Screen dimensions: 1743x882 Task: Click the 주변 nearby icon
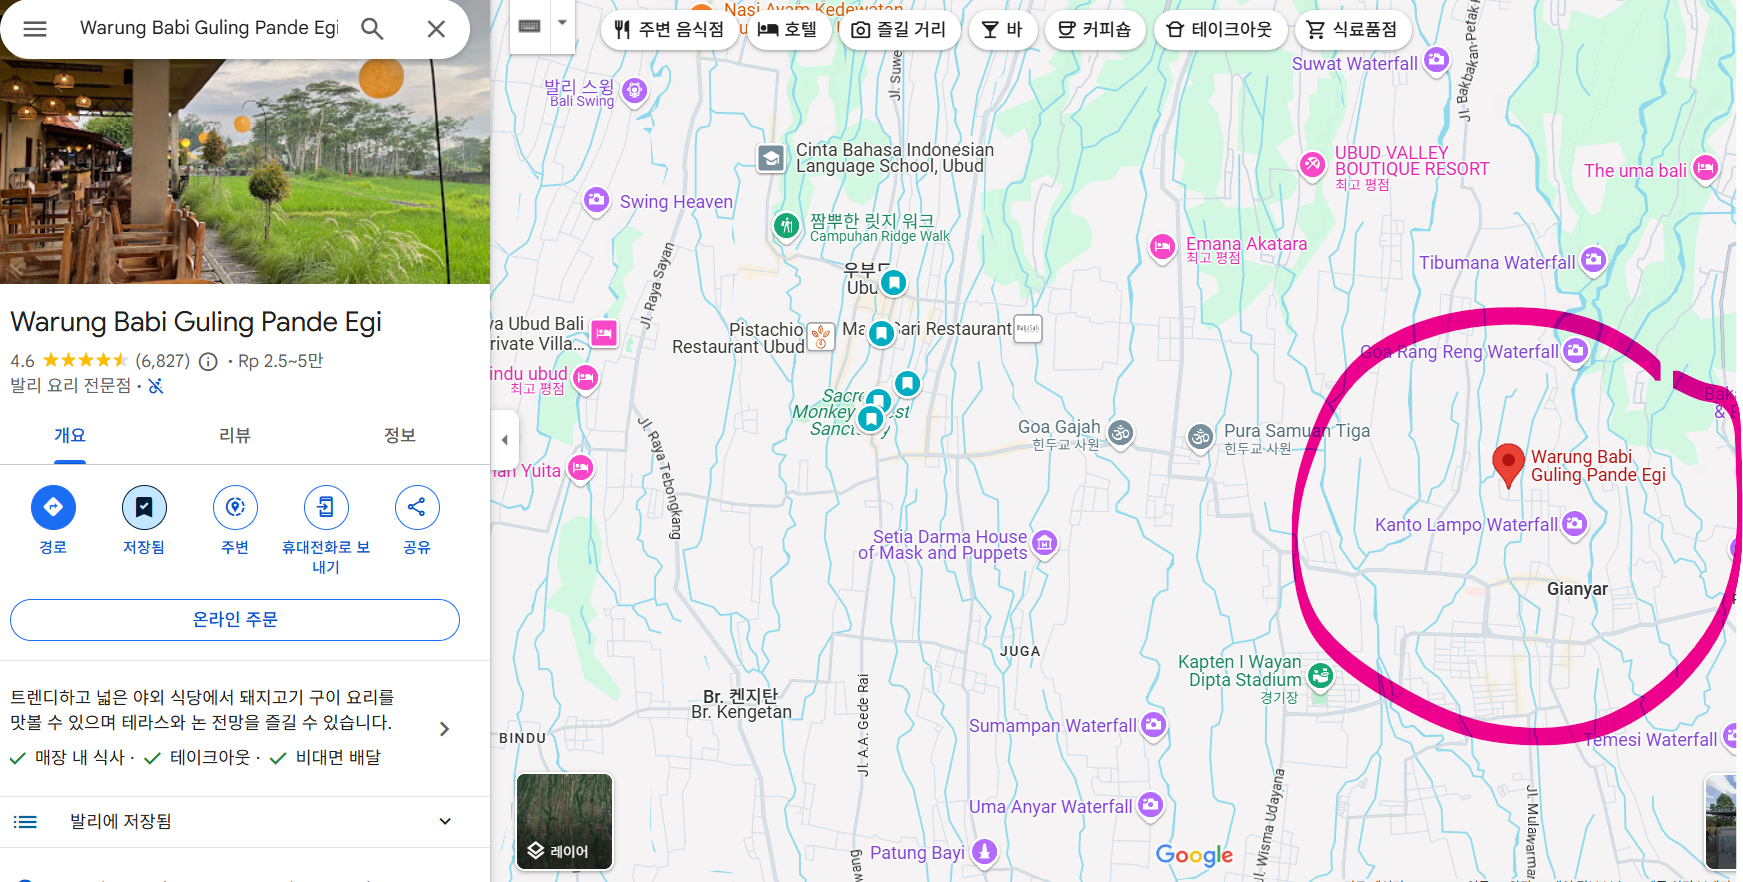tap(235, 508)
